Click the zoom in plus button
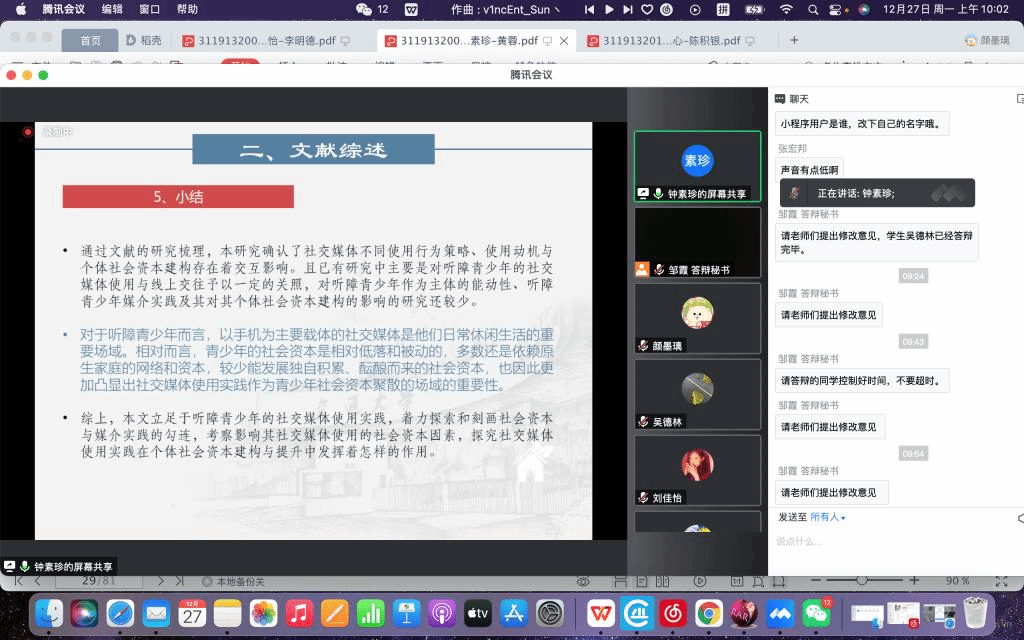The image size is (1024, 640). pos(913,581)
